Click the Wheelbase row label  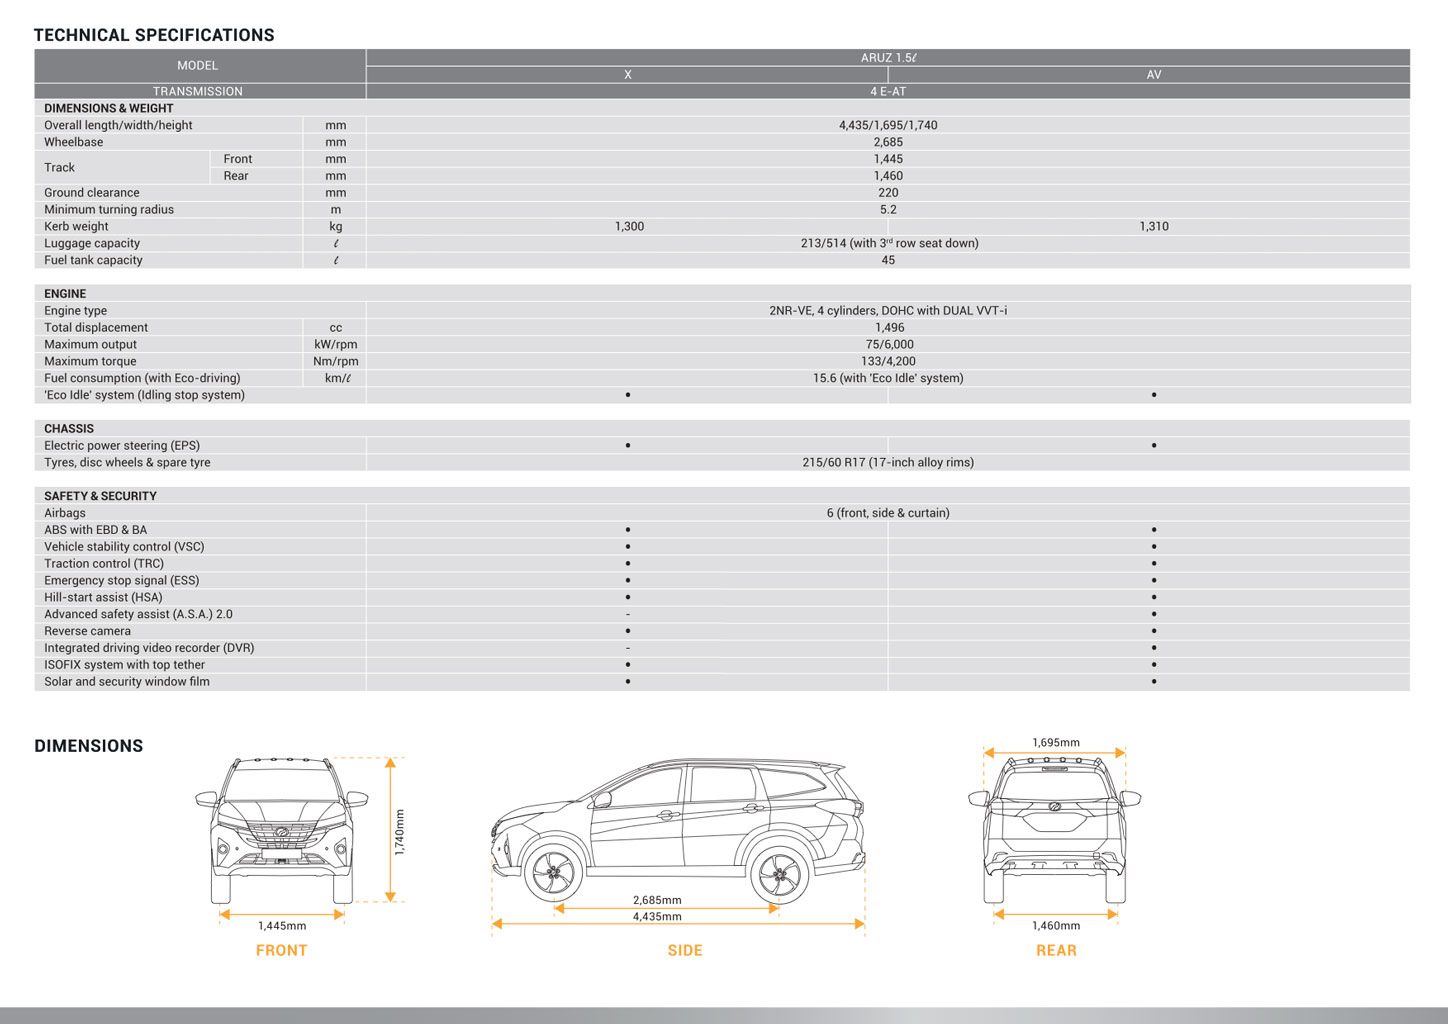pos(73,142)
